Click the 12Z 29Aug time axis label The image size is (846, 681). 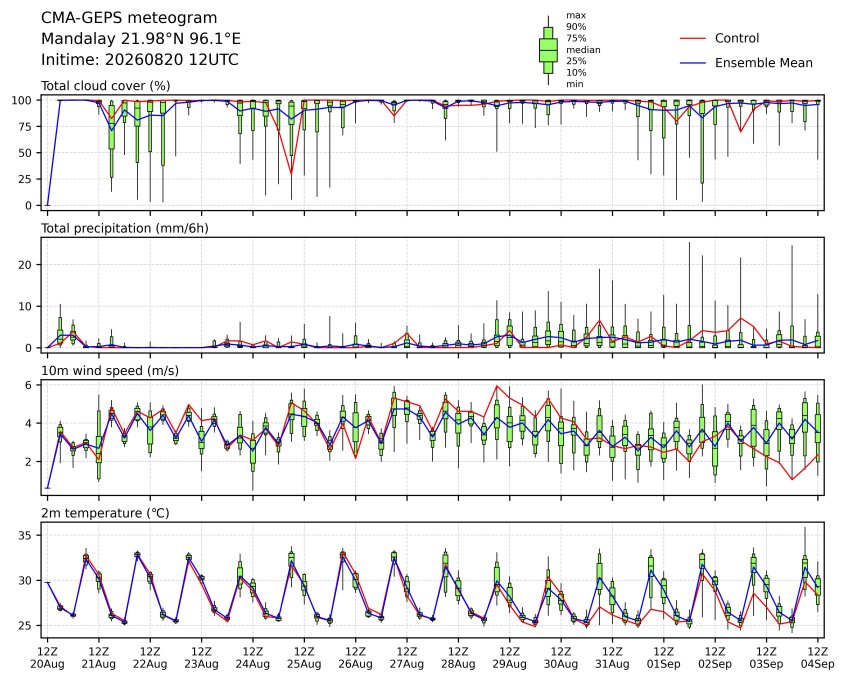tap(509, 658)
